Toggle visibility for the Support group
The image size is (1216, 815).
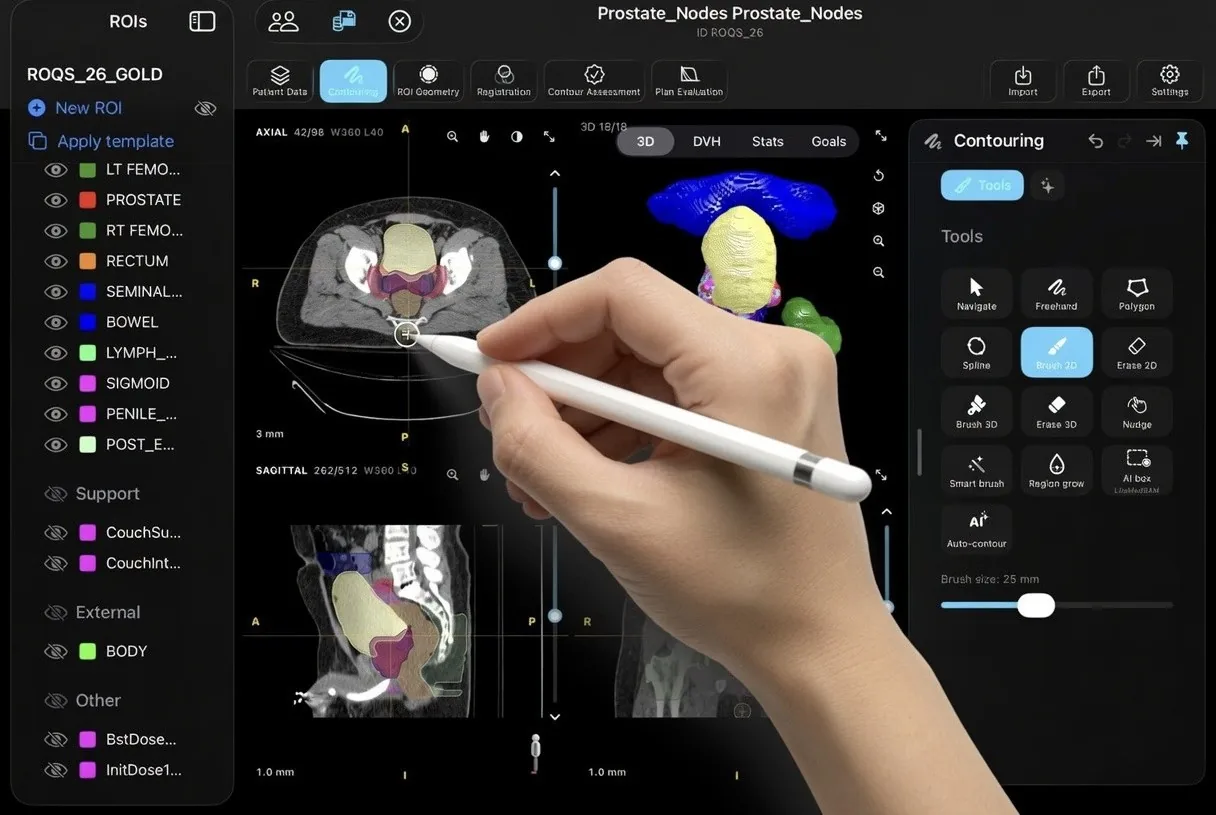click(x=56, y=494)
